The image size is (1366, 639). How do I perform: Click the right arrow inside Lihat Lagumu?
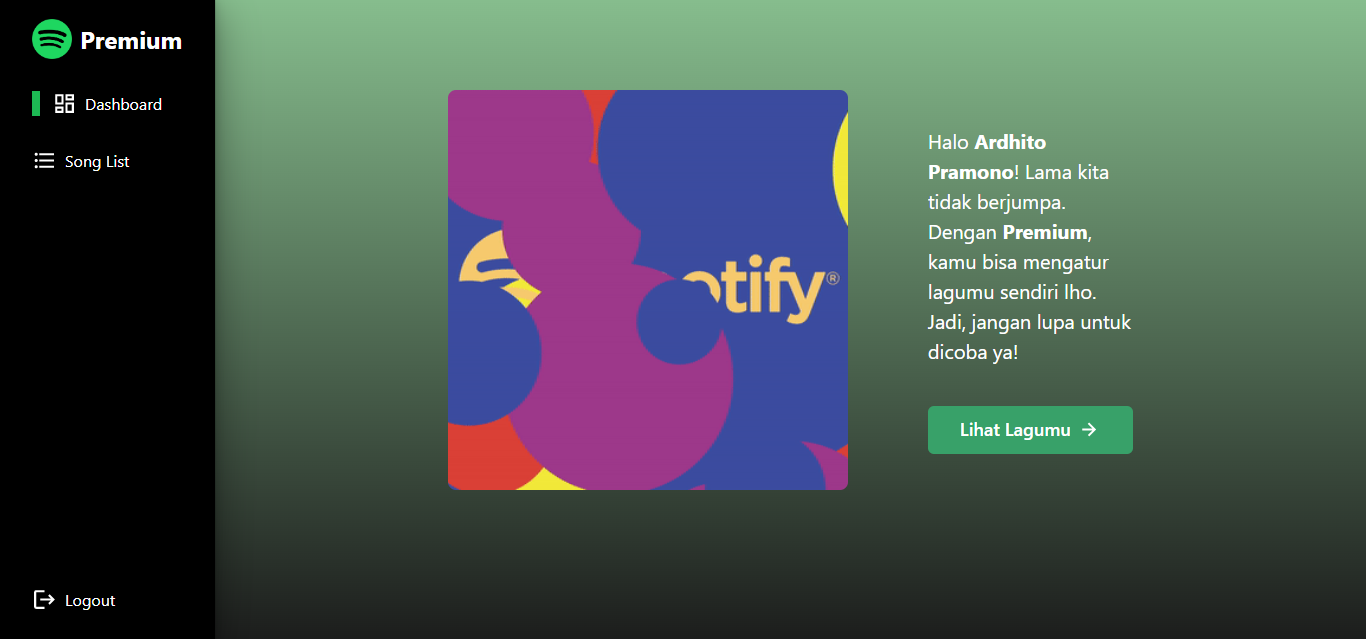[x=1090, y=430]
